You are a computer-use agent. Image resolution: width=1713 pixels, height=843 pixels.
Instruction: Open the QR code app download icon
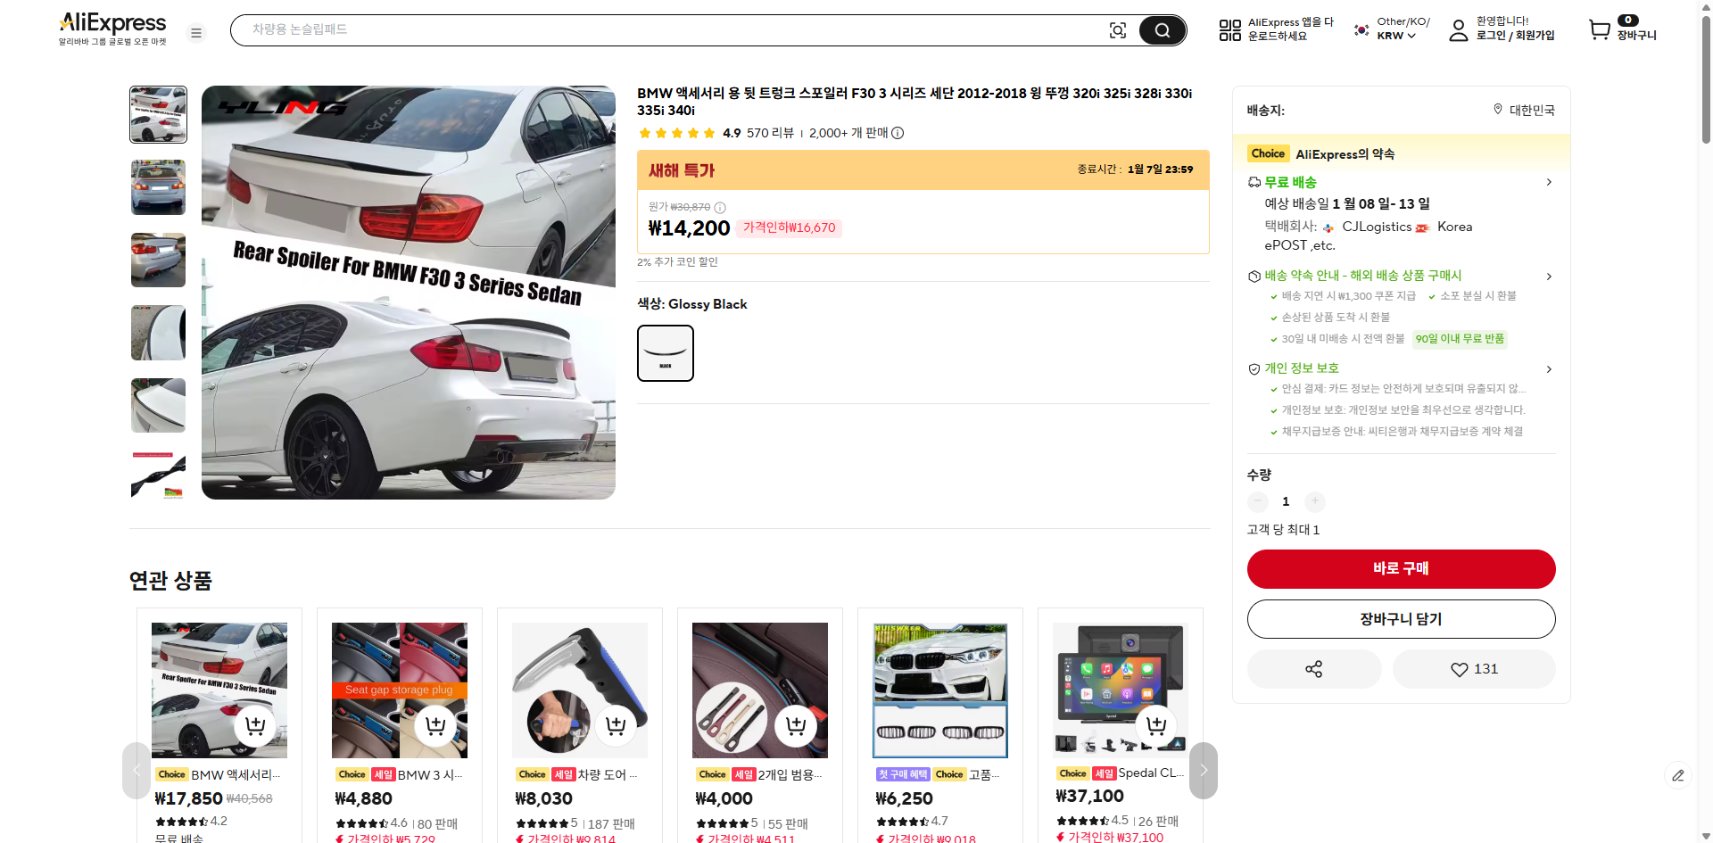1230,30
